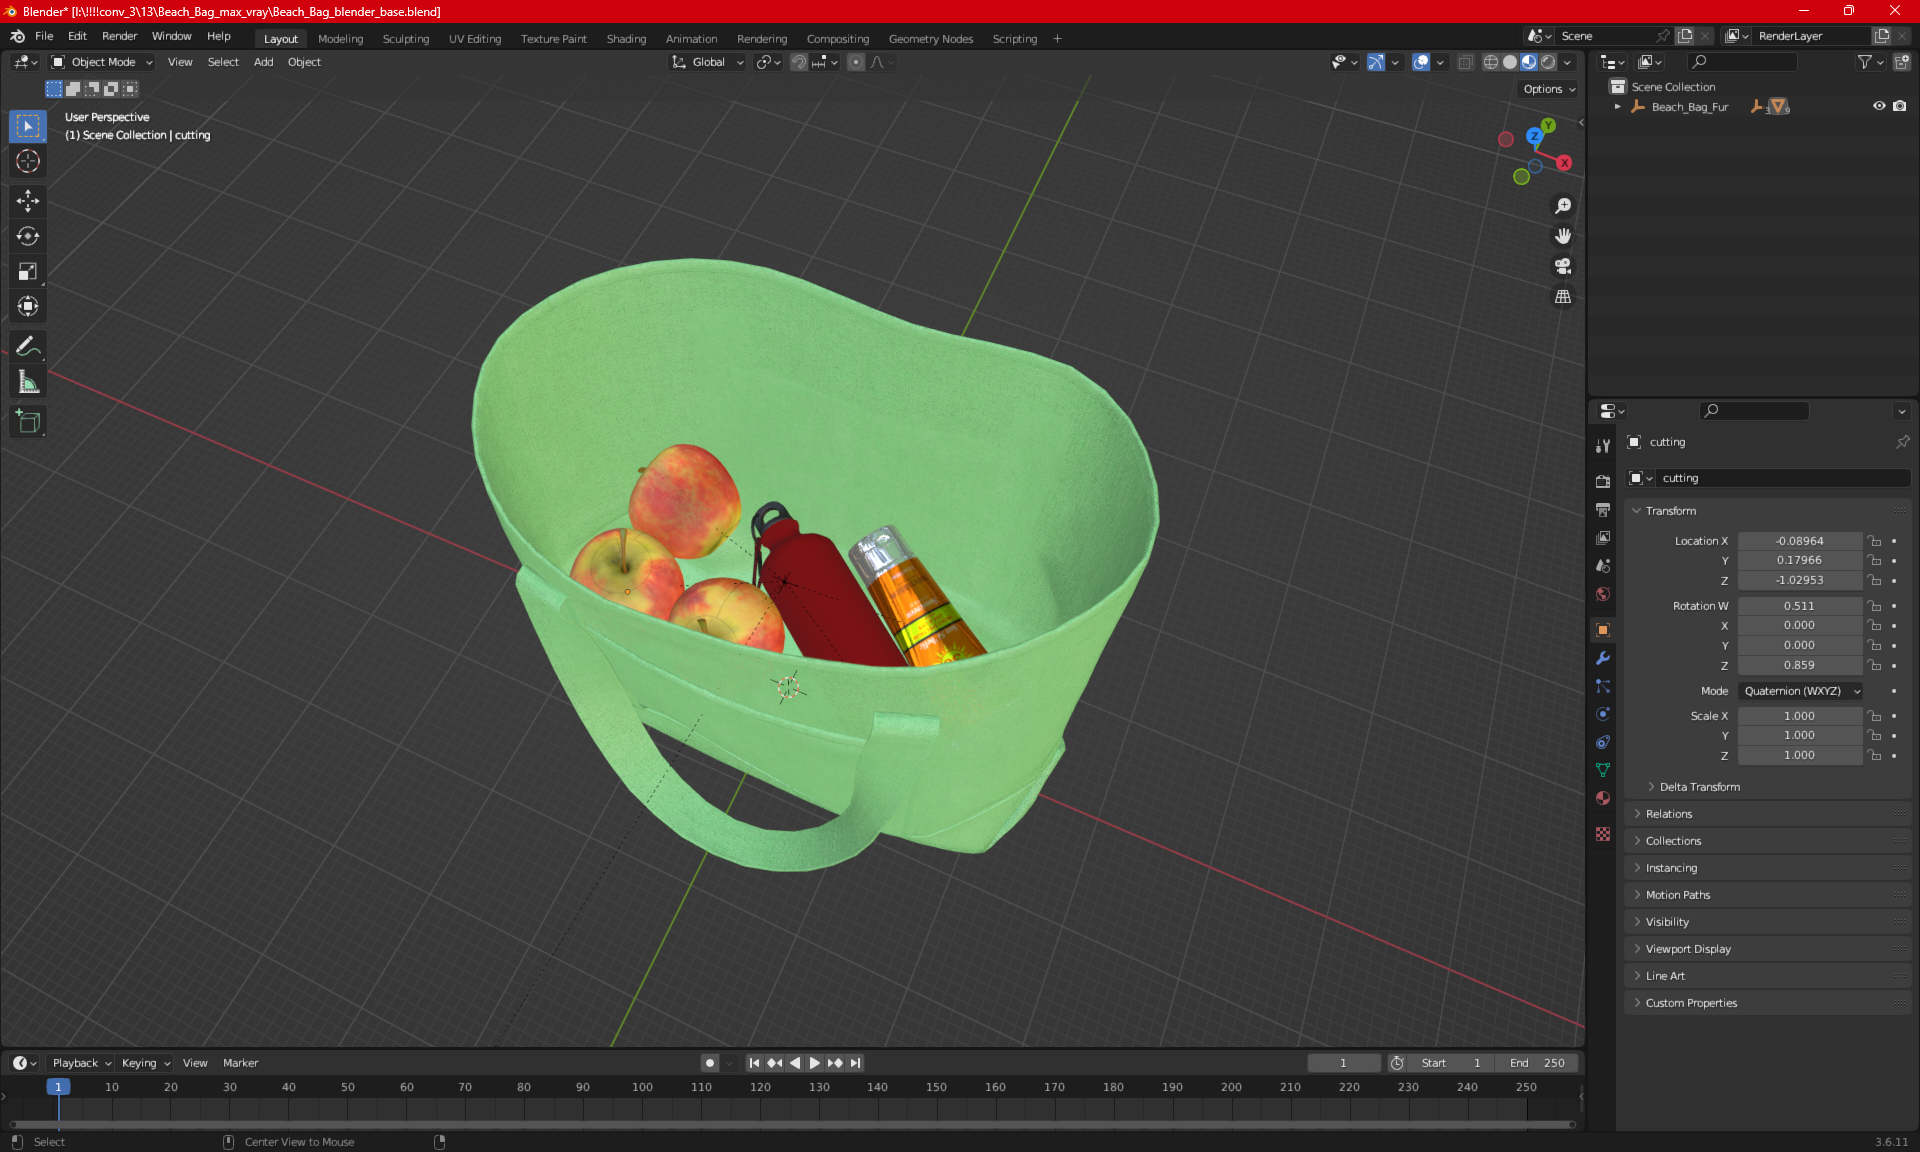Hide Beach_Bag_Fur in viewport with eye
This screenshot has height=1152, width=1920.
(1879, 106)
